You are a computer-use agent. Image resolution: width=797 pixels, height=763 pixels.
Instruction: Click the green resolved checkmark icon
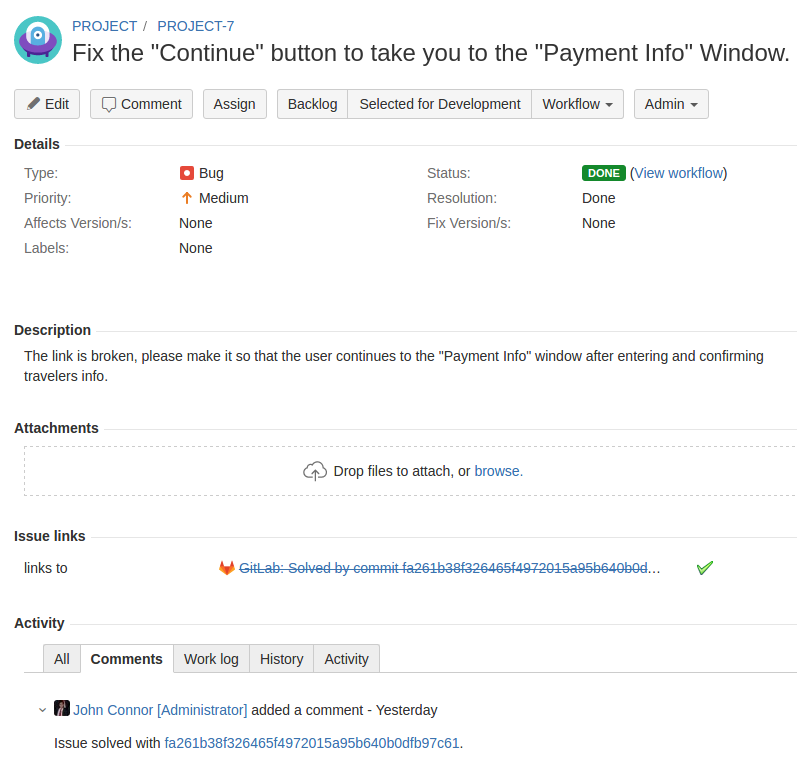coord(704,568)
